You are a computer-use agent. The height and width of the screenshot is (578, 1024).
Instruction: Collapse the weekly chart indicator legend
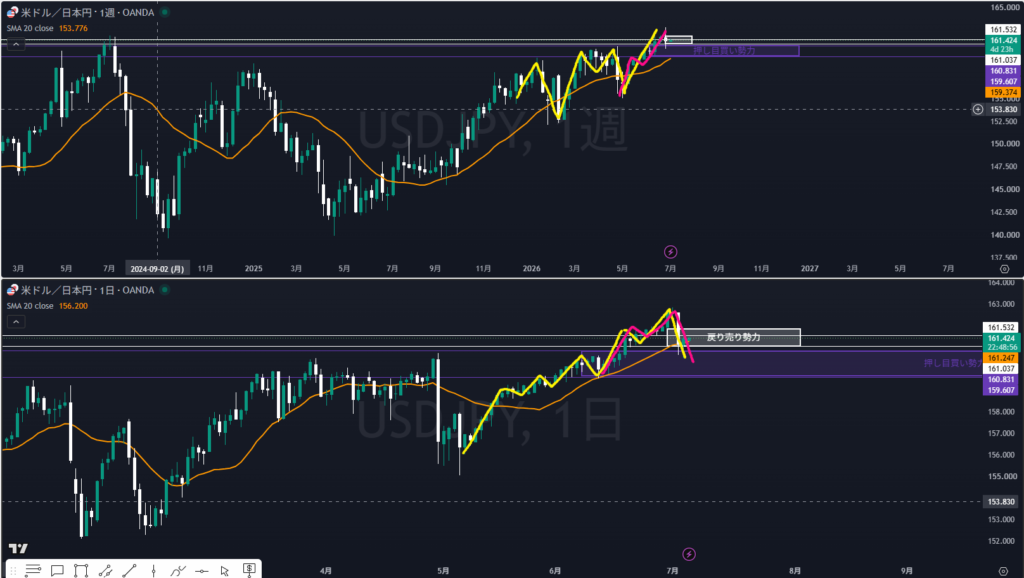(16, 44)
